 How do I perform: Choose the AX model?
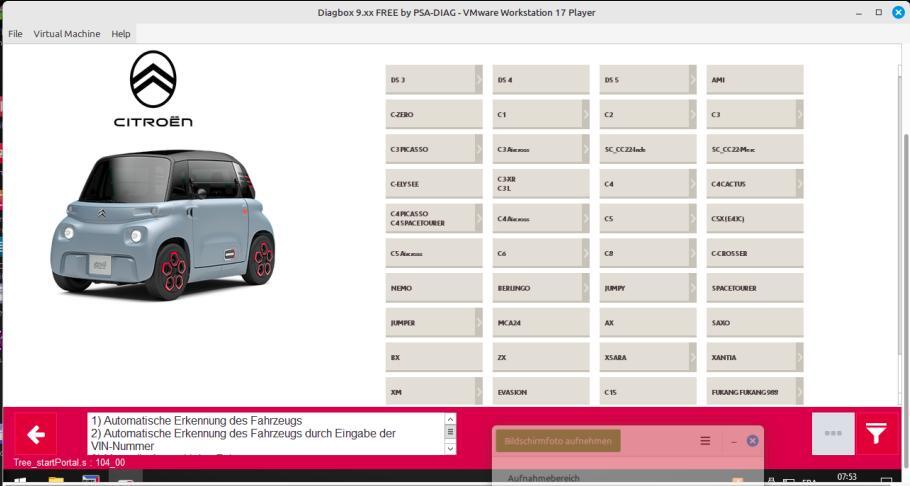(648, 323)
